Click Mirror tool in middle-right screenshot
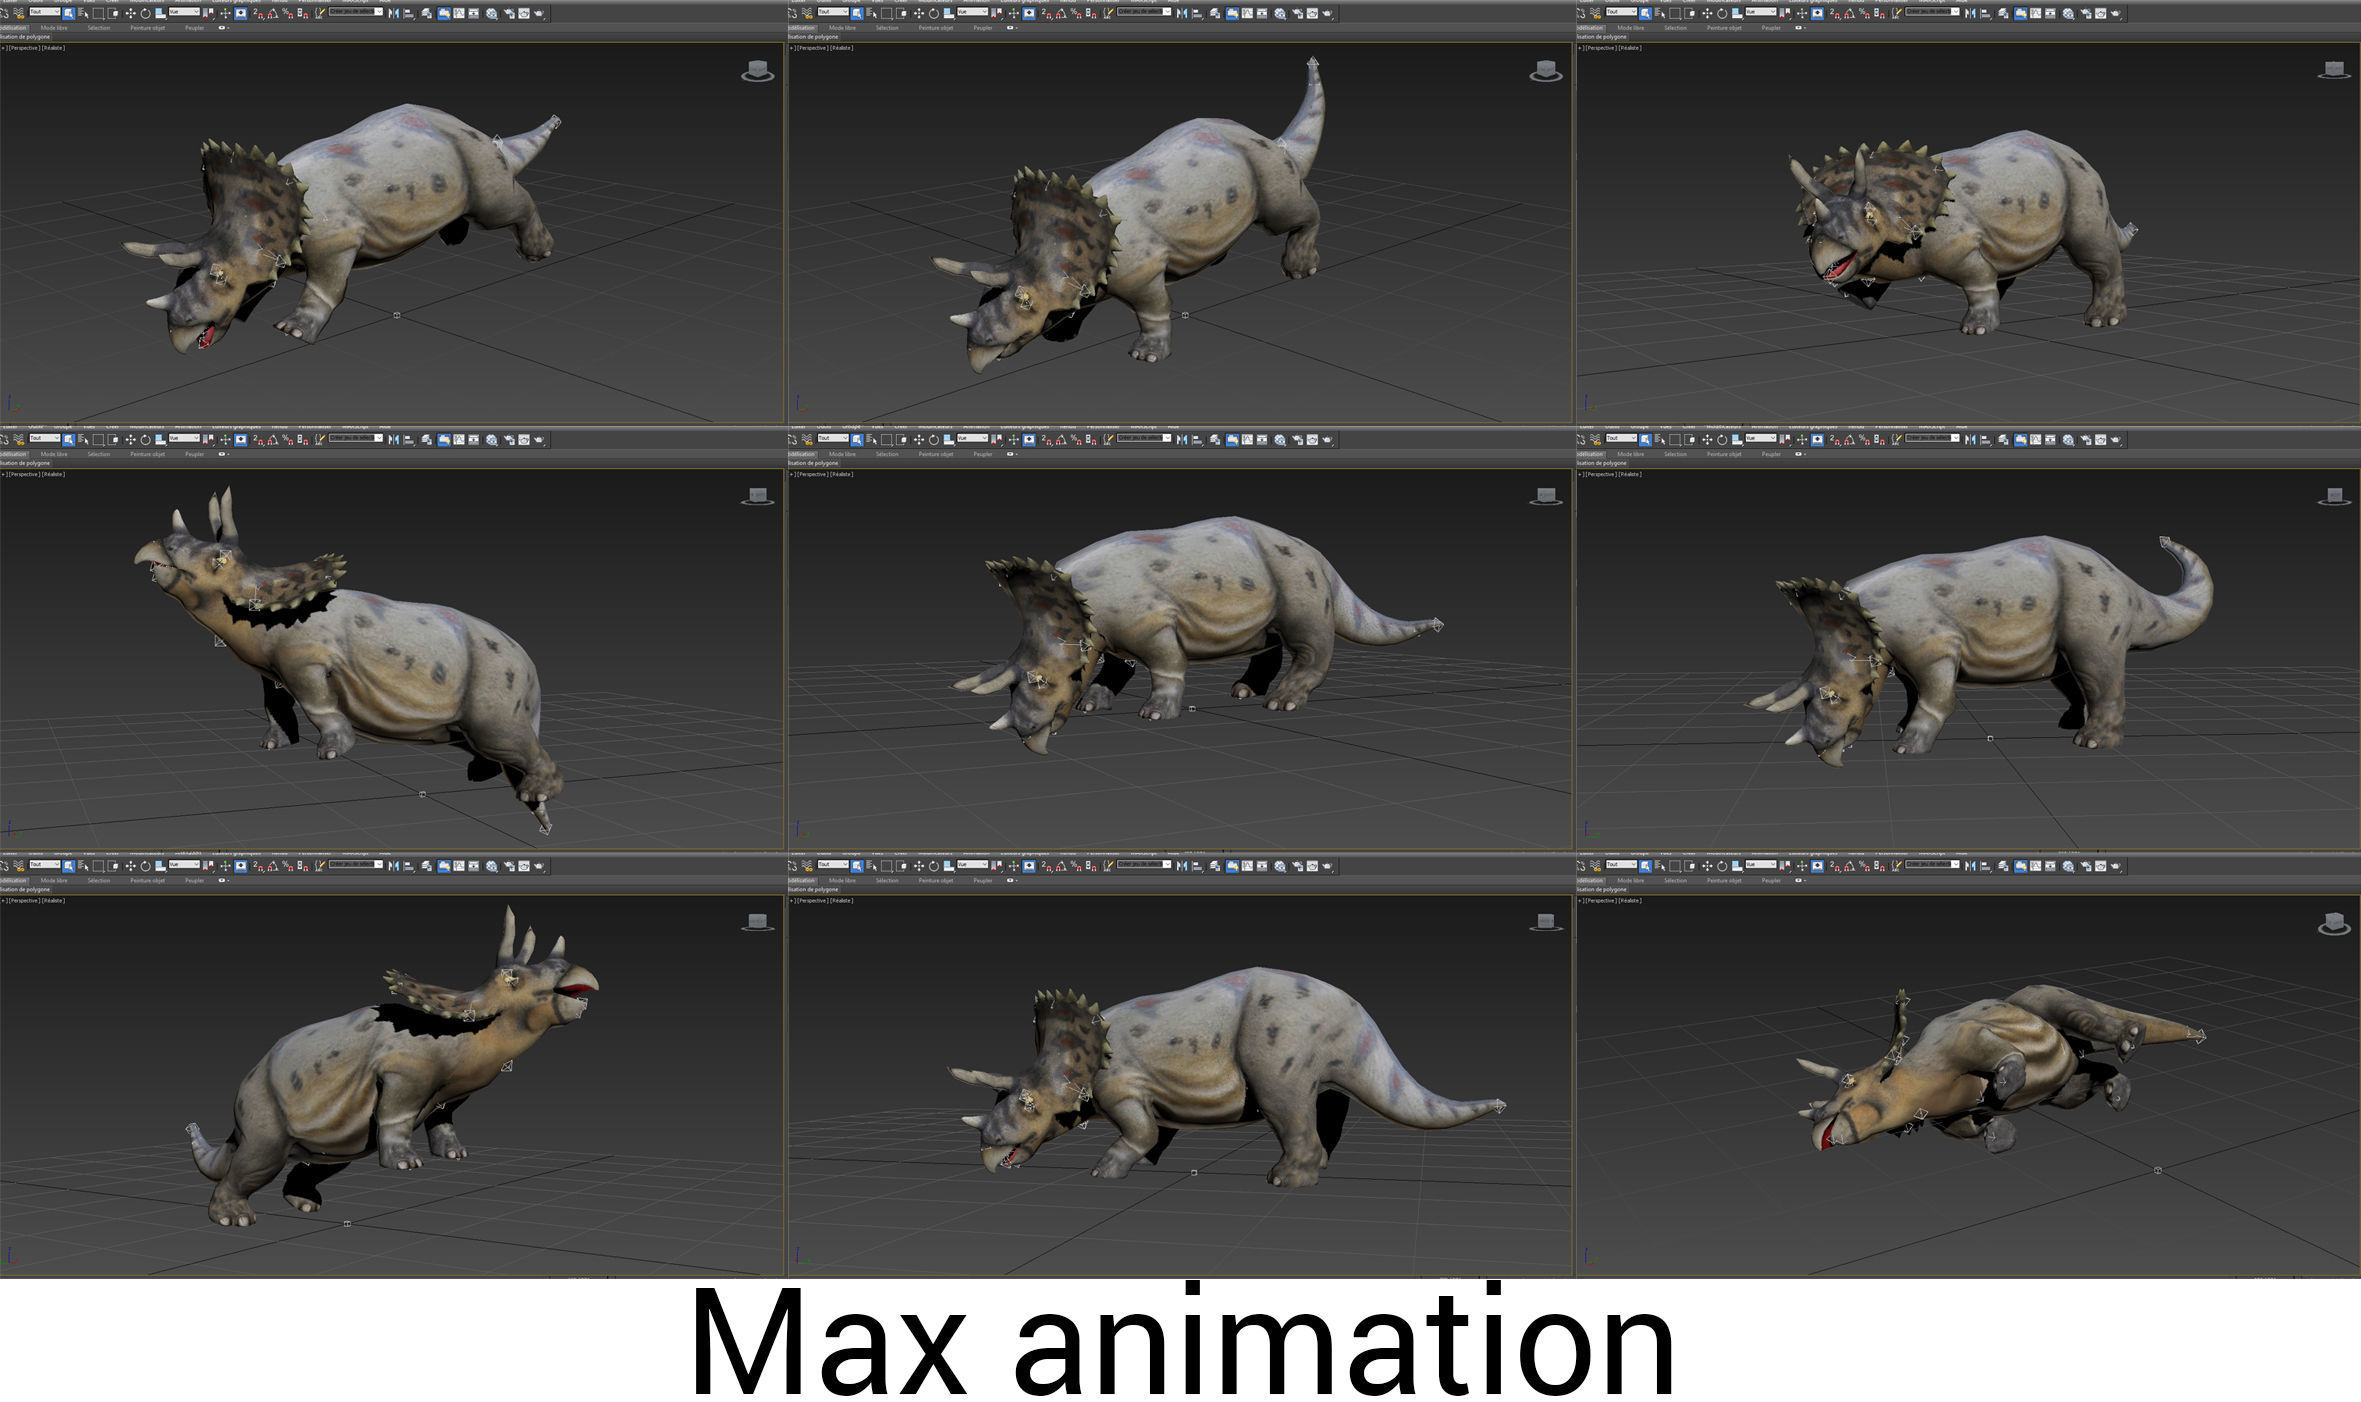Image resolution: width=2361 pixels, height=1402 pixels. (x=1971, y=439)
